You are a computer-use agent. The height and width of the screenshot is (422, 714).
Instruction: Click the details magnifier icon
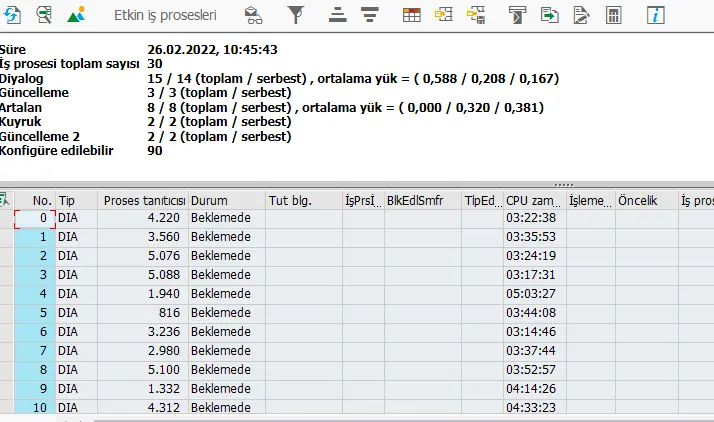coord(44,15)
